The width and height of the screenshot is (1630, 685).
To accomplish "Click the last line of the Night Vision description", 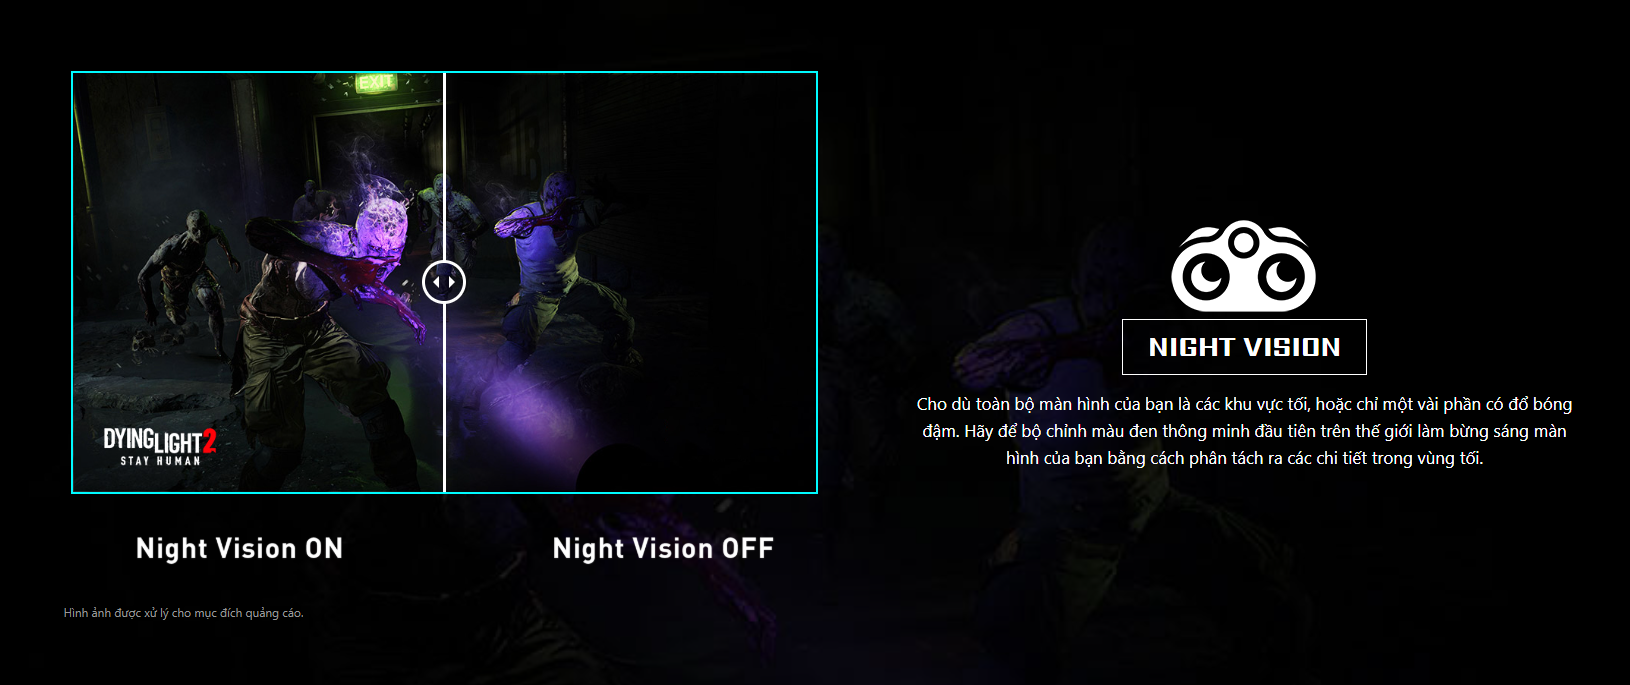I will pos(1244,458).
